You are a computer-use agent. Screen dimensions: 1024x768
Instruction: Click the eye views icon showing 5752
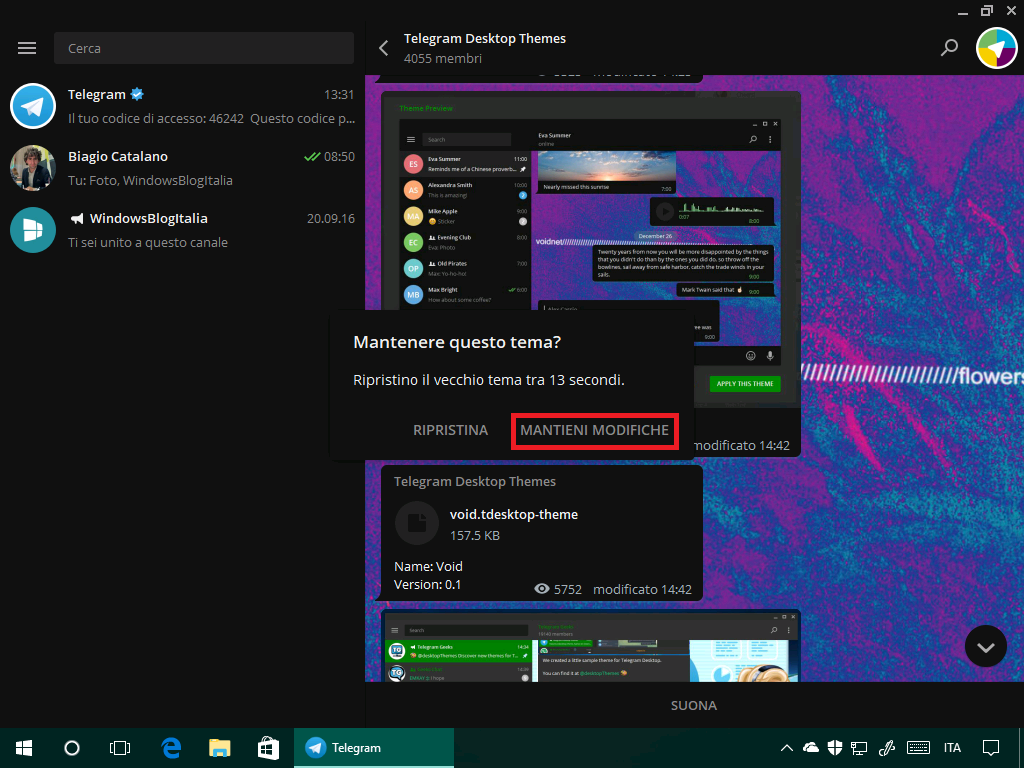[541, 588]
